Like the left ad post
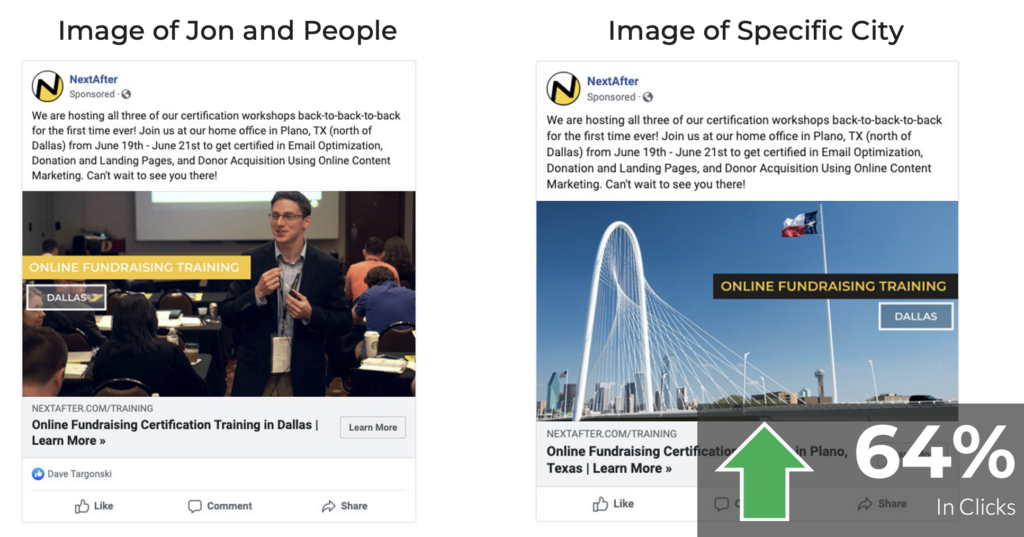The width and height of the screenshot is (1024, 537). pyautogui.click(x=93, y=506)
